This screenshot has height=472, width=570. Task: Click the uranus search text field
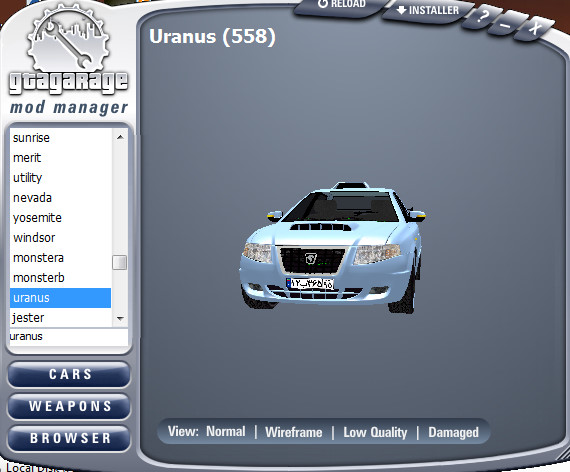69,336
